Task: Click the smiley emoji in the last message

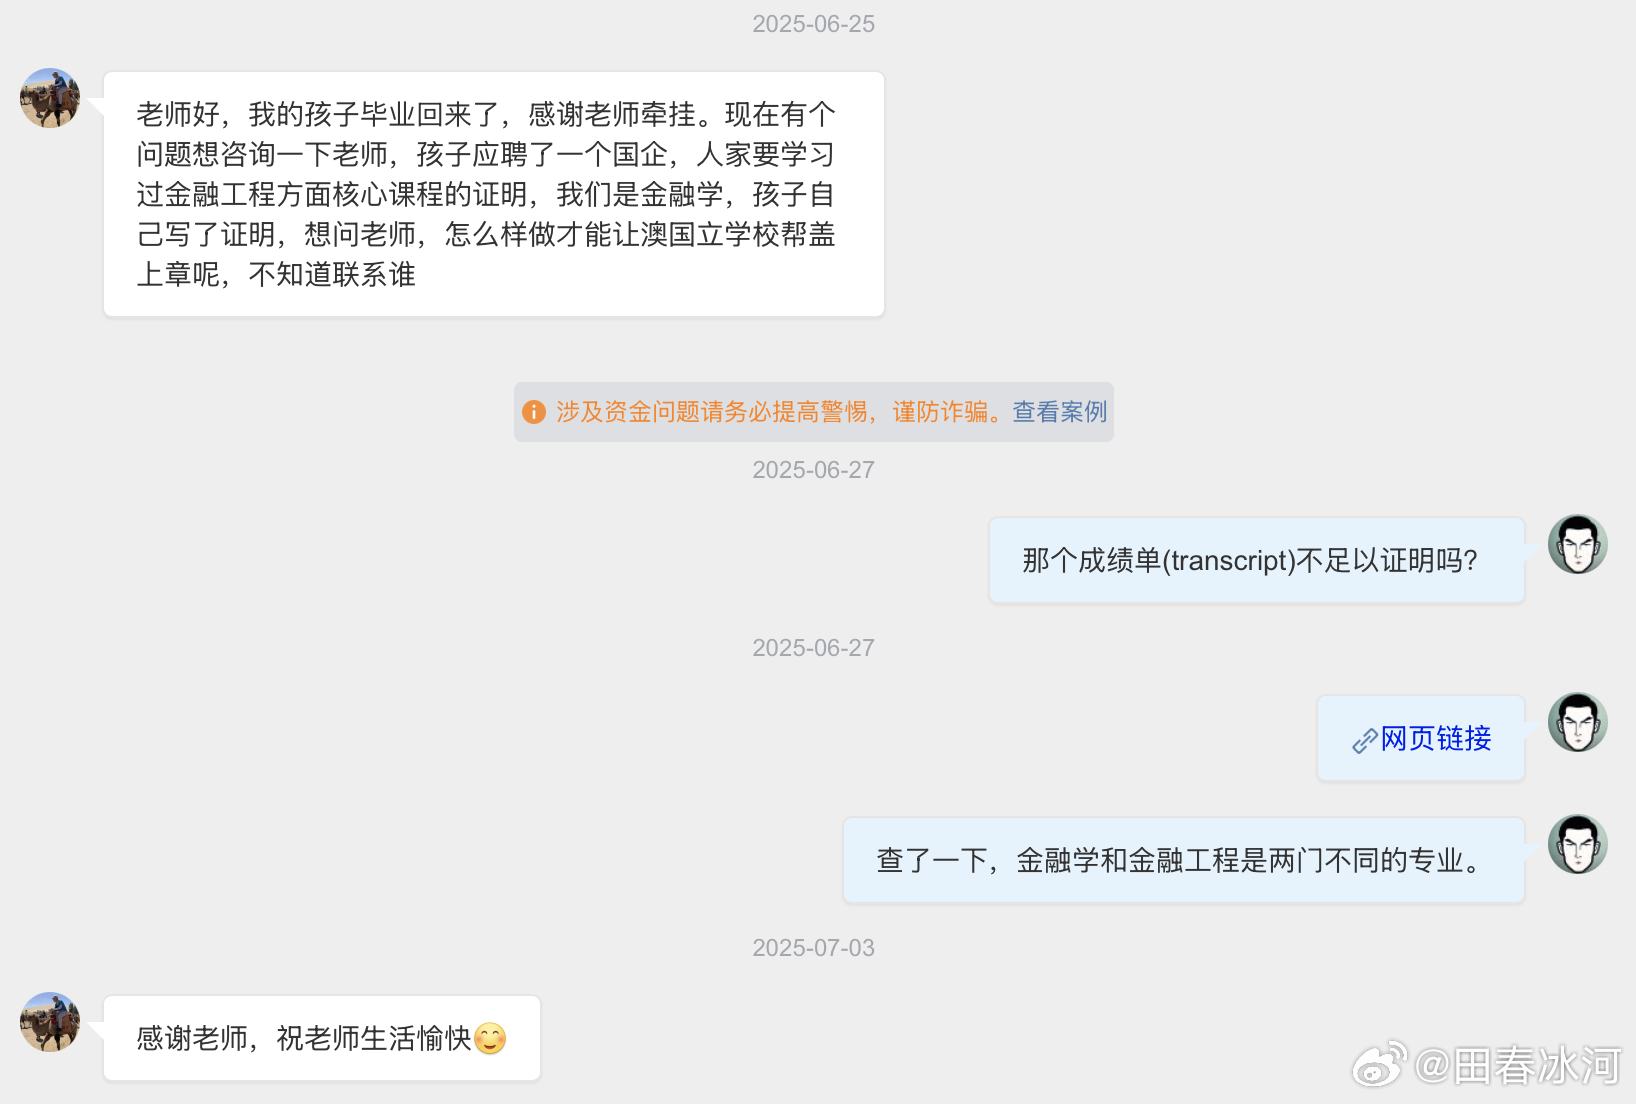Action: (x=490, y=1039)
